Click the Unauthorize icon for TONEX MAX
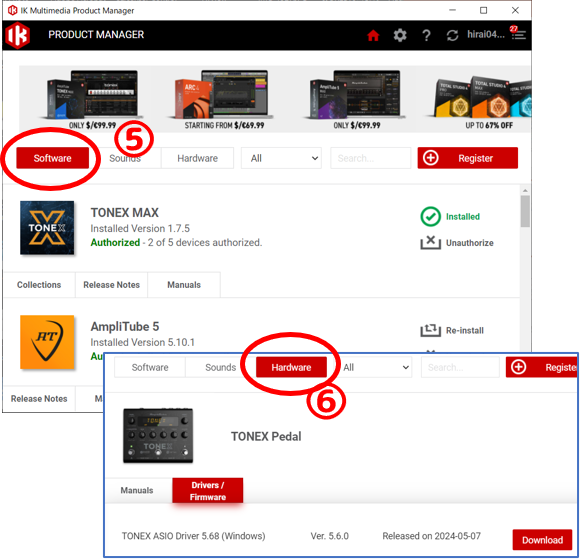580x559 pixels. pos(430,242)
